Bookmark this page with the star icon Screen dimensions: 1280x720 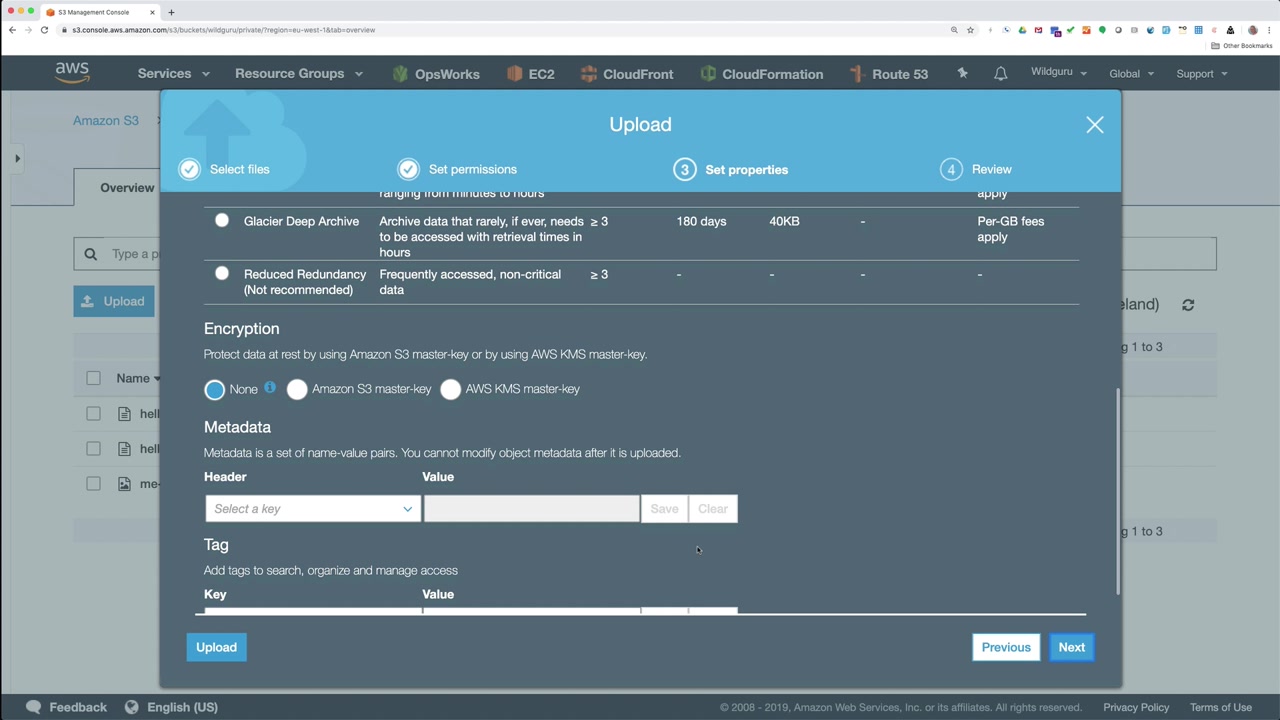(970, 30)
